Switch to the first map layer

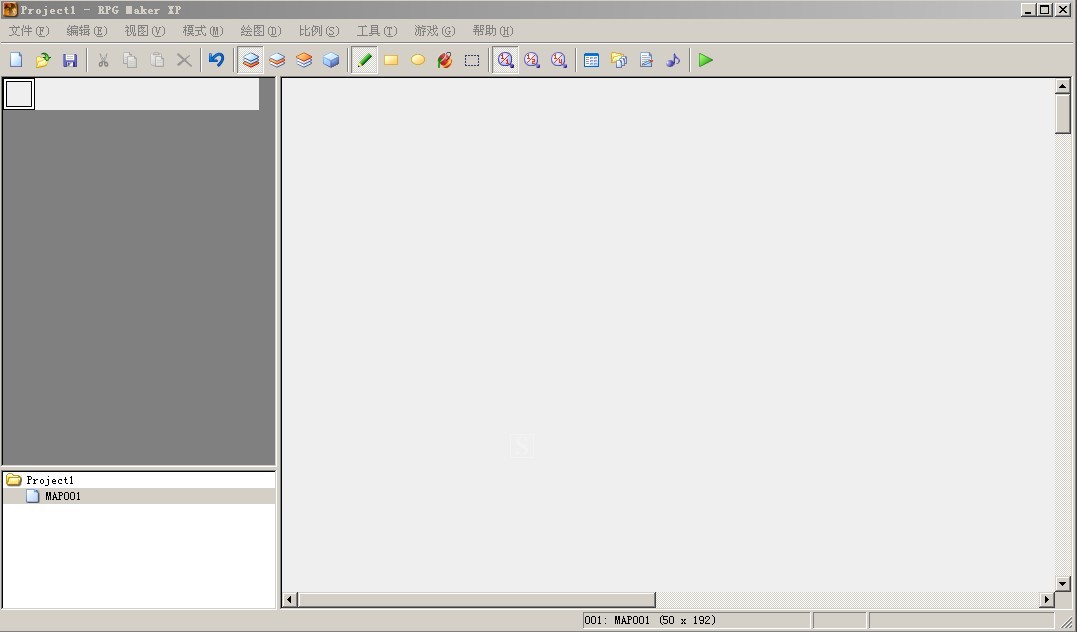coord(250,60)
